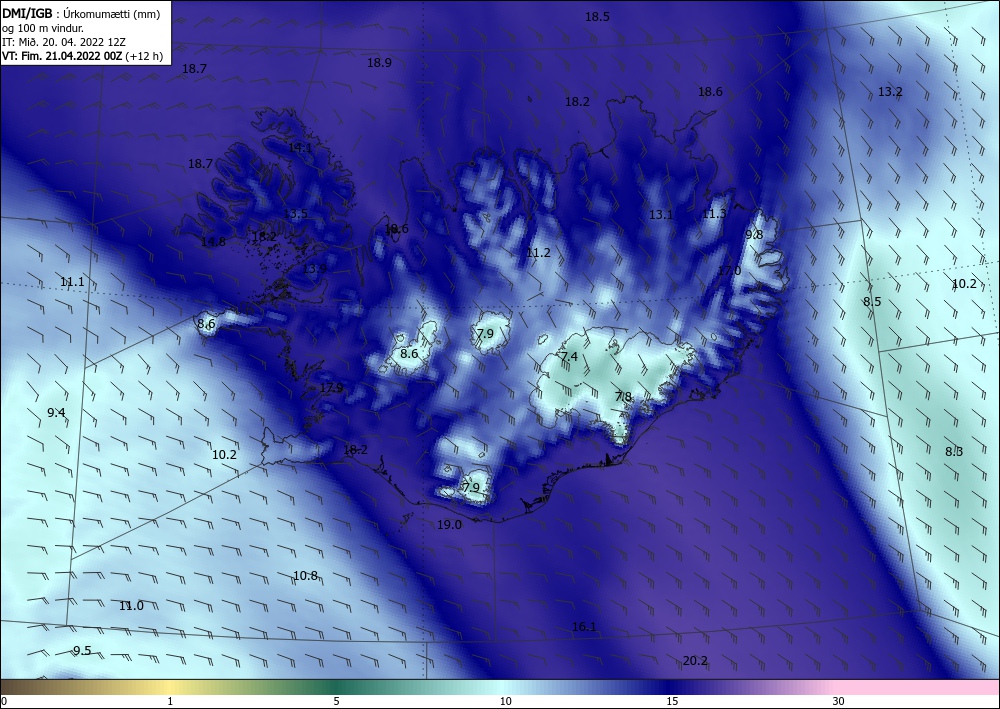Click the map value "14.8"
Viewport: 1000px width, 709px height.
[x=213, y=242]
